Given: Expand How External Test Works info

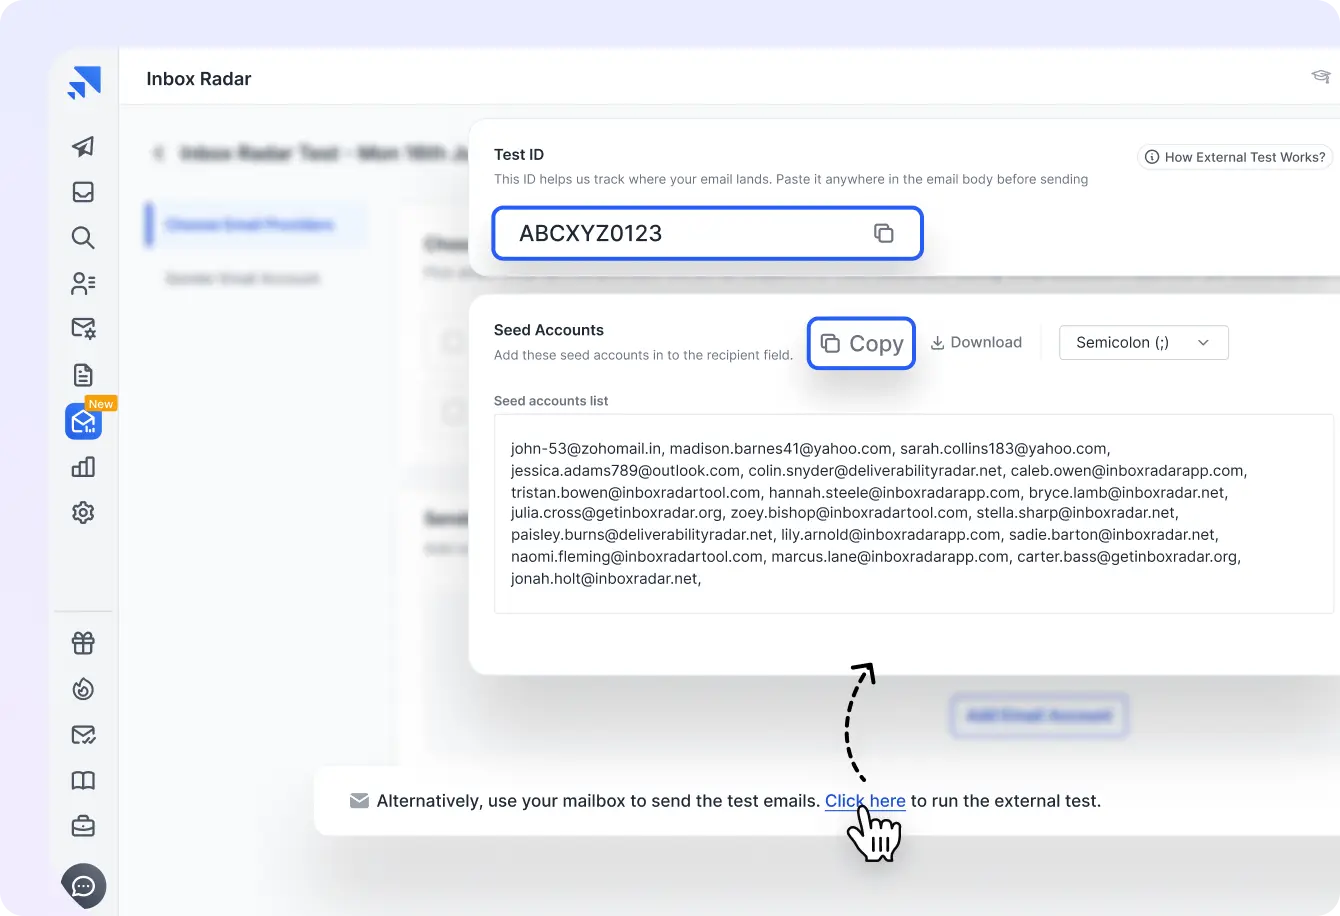Looking at the screenshot, I should [1234, 157].
